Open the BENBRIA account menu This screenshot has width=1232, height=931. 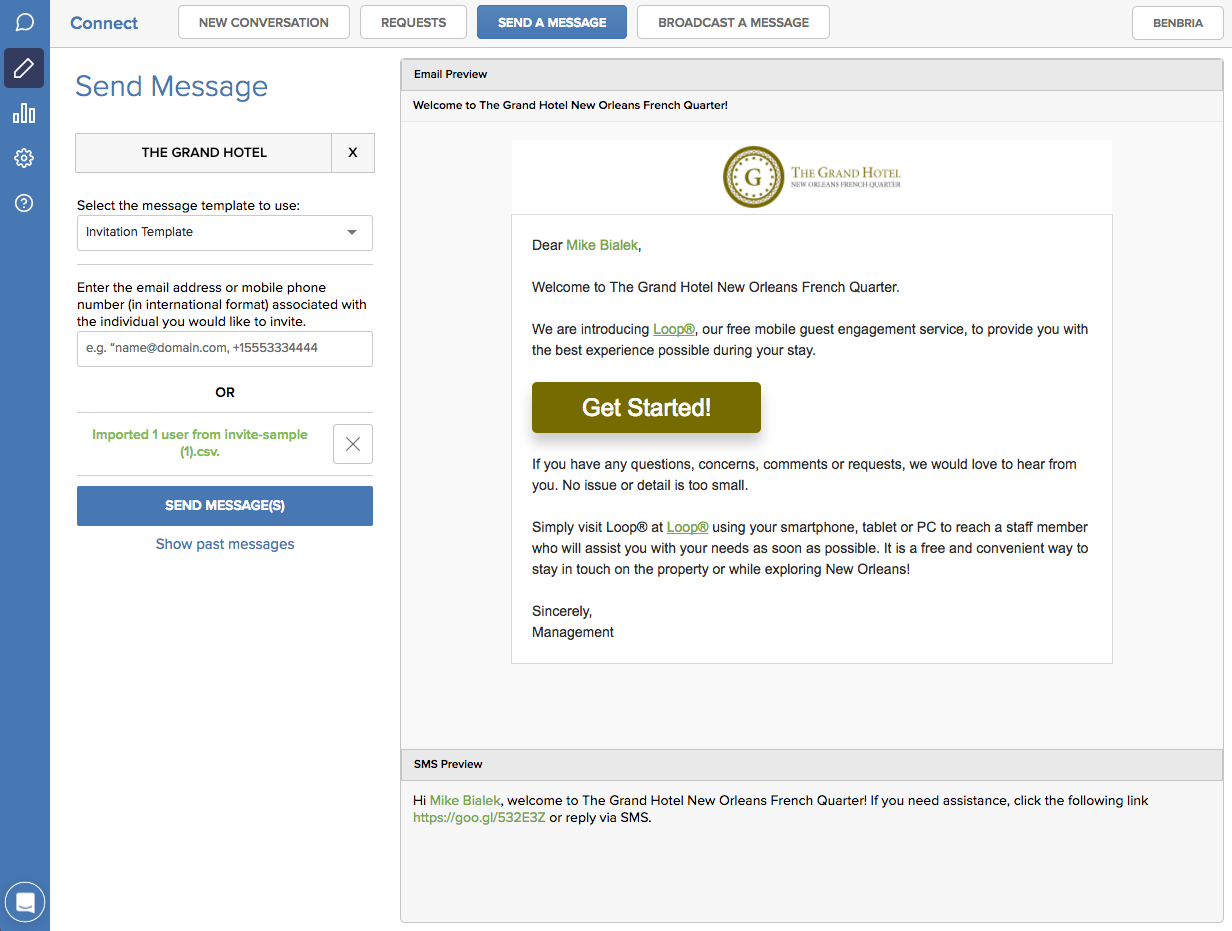1178,23
